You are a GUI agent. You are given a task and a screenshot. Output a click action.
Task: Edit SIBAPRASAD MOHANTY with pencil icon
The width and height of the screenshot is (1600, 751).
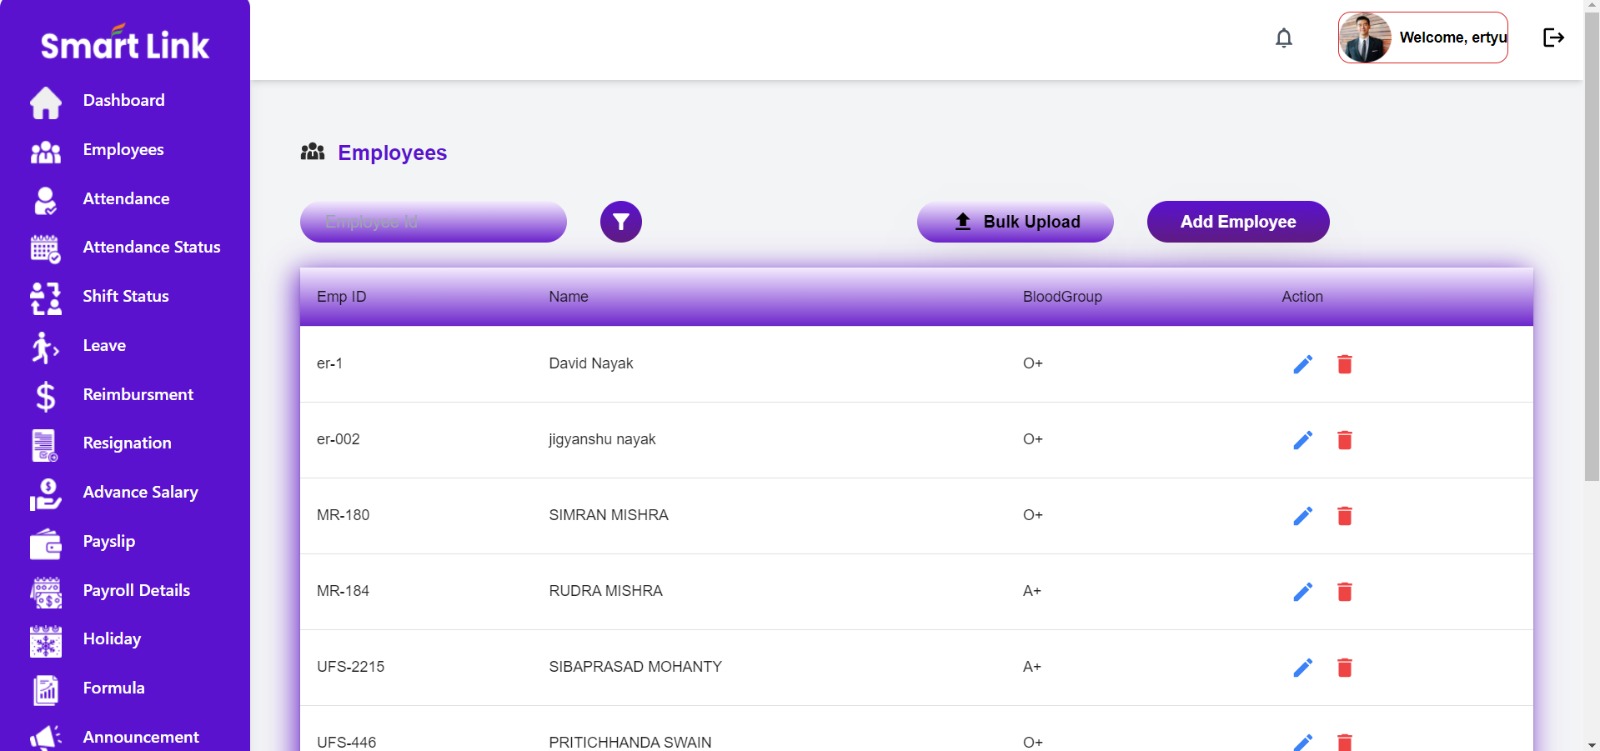1302,668
